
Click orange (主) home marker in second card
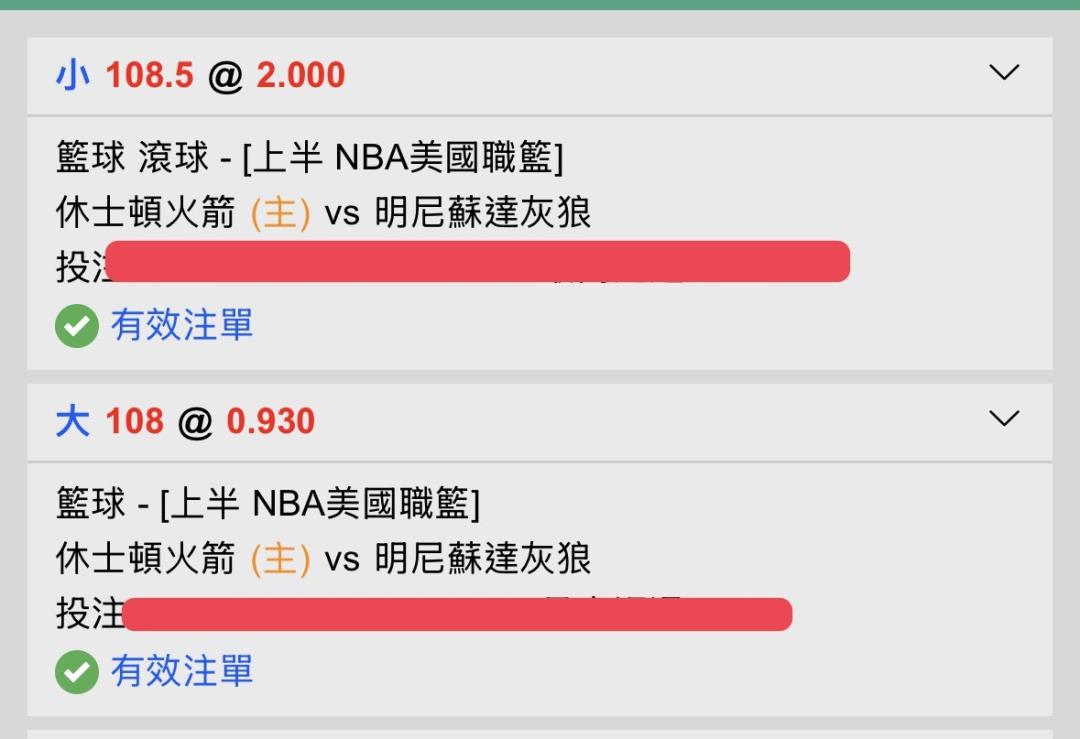[x=280, y=559]
